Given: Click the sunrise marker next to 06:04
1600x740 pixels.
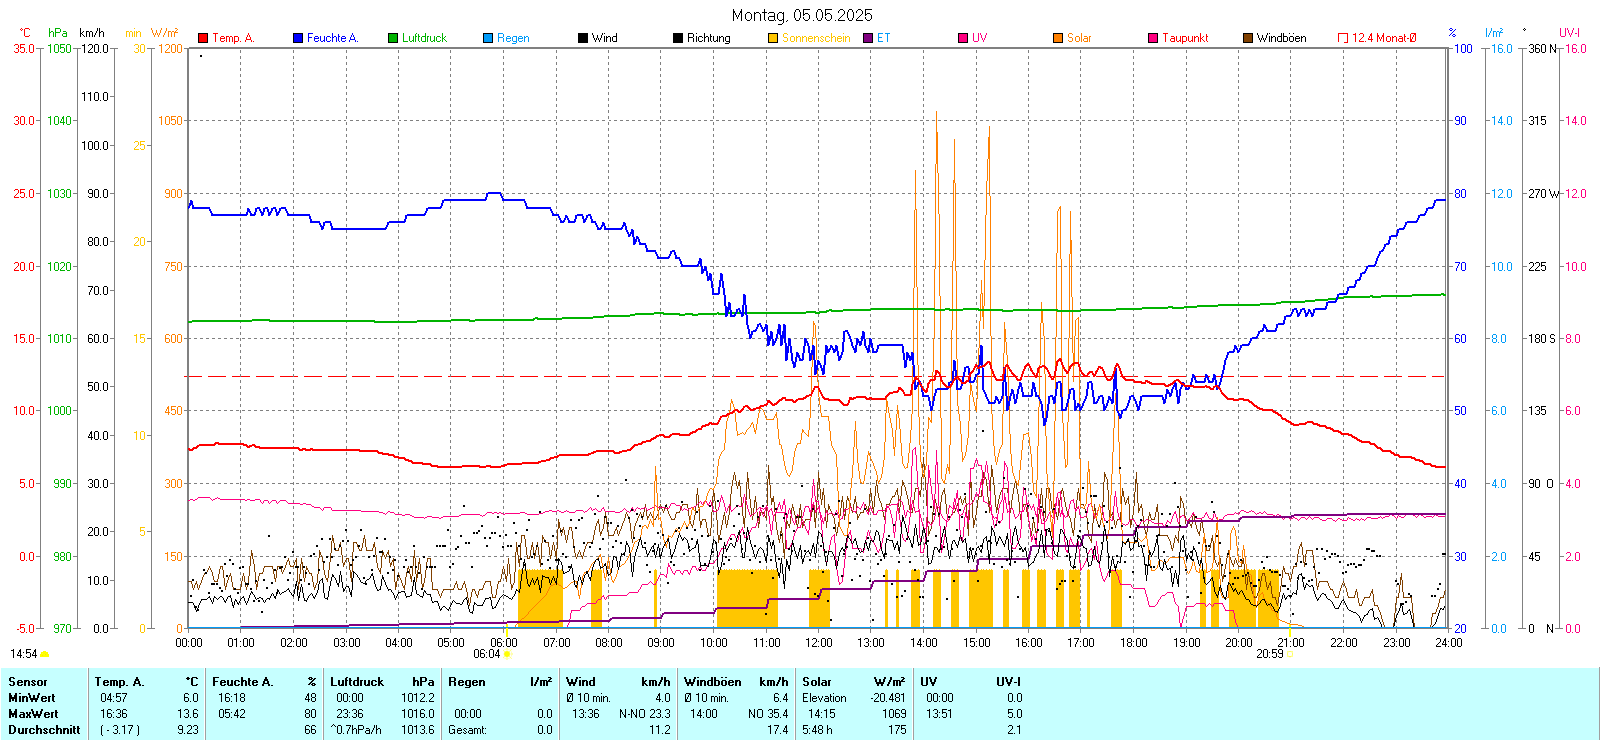Looking at the screenshot, I should click(x=507, y=654).
